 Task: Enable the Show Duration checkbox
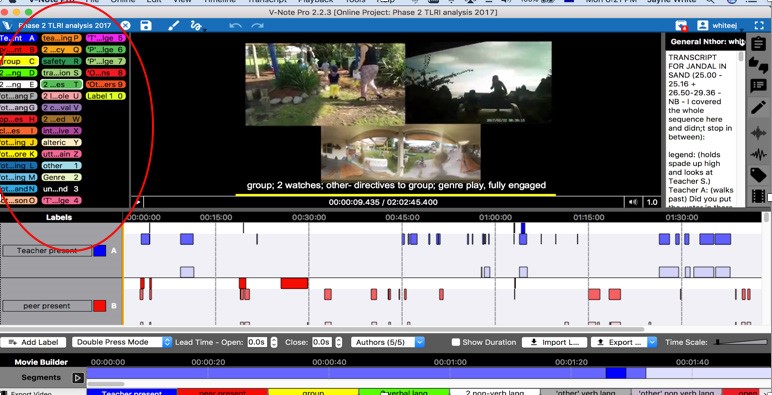click(456, 342)
